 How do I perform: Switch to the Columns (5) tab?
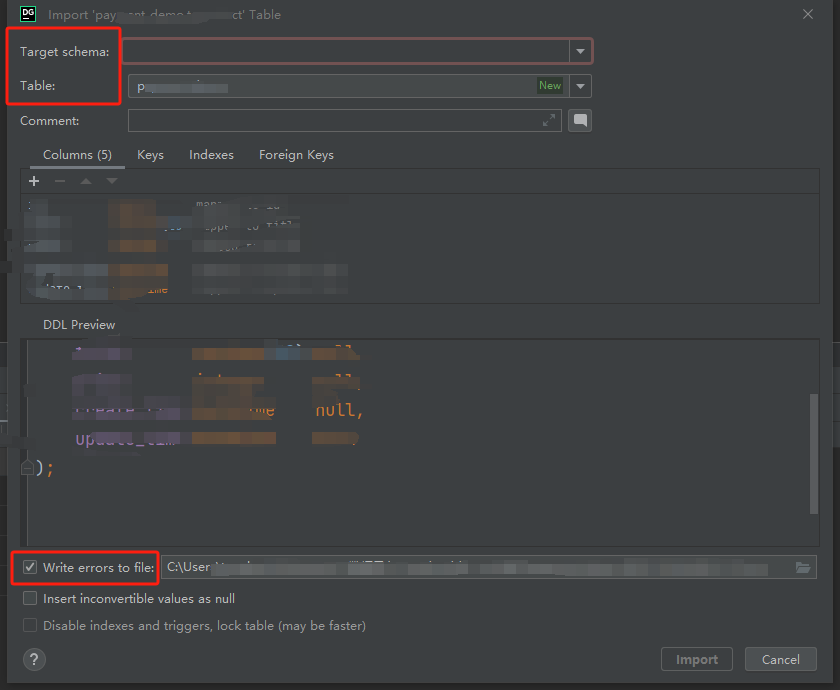point(77,155)
